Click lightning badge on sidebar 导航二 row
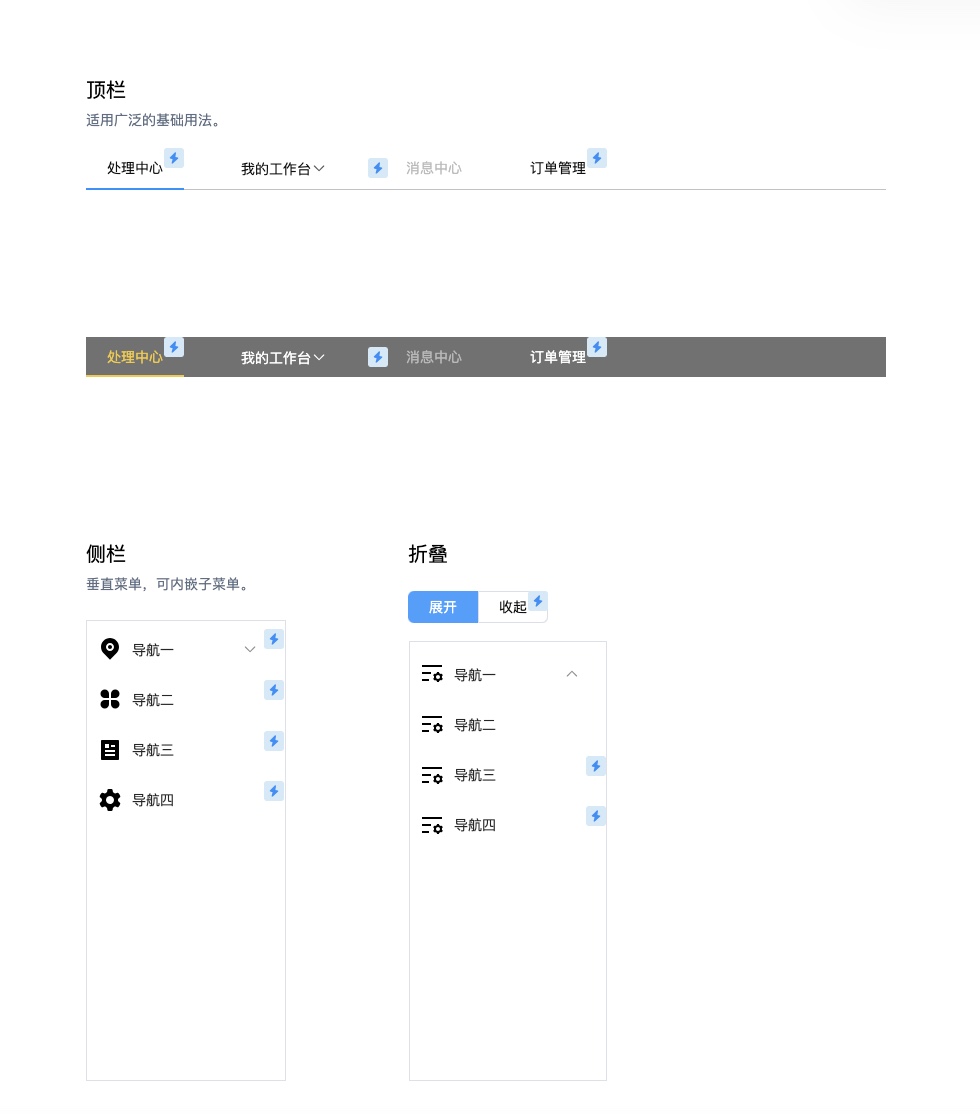 click(x=274, y=690)
